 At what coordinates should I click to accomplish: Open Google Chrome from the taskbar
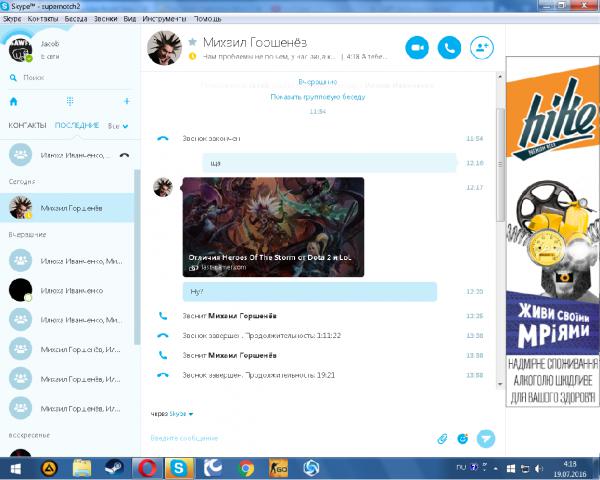point(246,469)
